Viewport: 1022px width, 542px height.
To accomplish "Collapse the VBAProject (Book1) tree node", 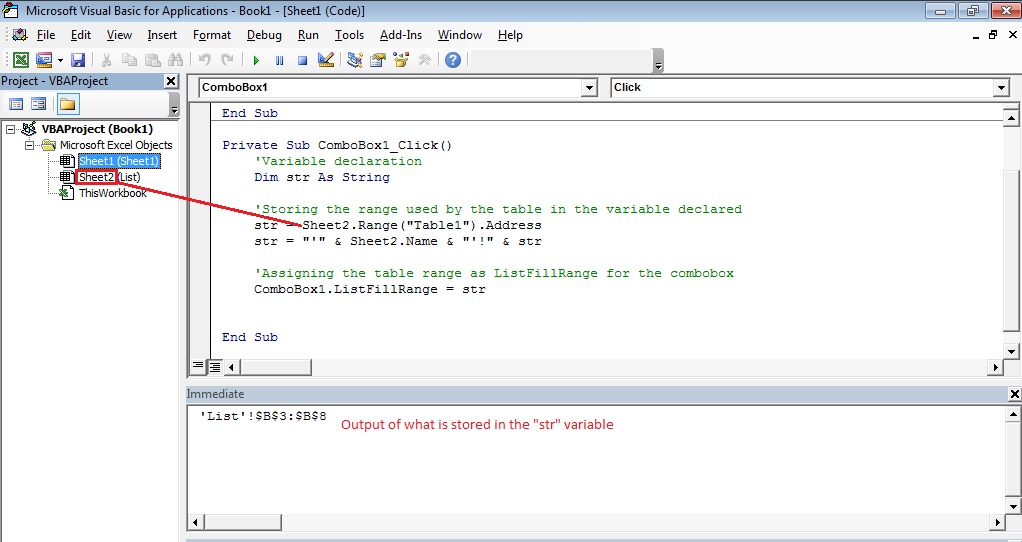I will 10,129.
